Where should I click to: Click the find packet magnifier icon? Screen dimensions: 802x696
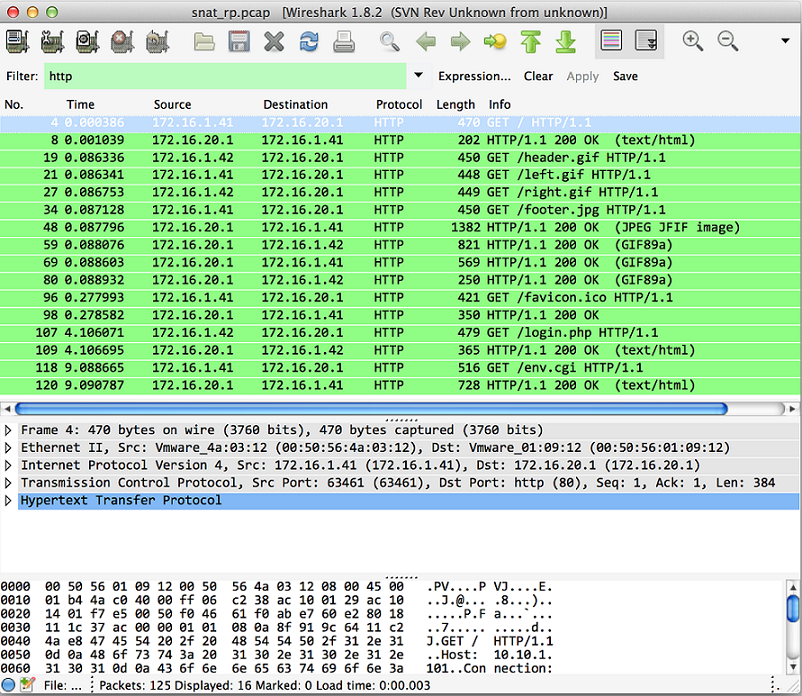pyautogui.click(x=389, y=42)
